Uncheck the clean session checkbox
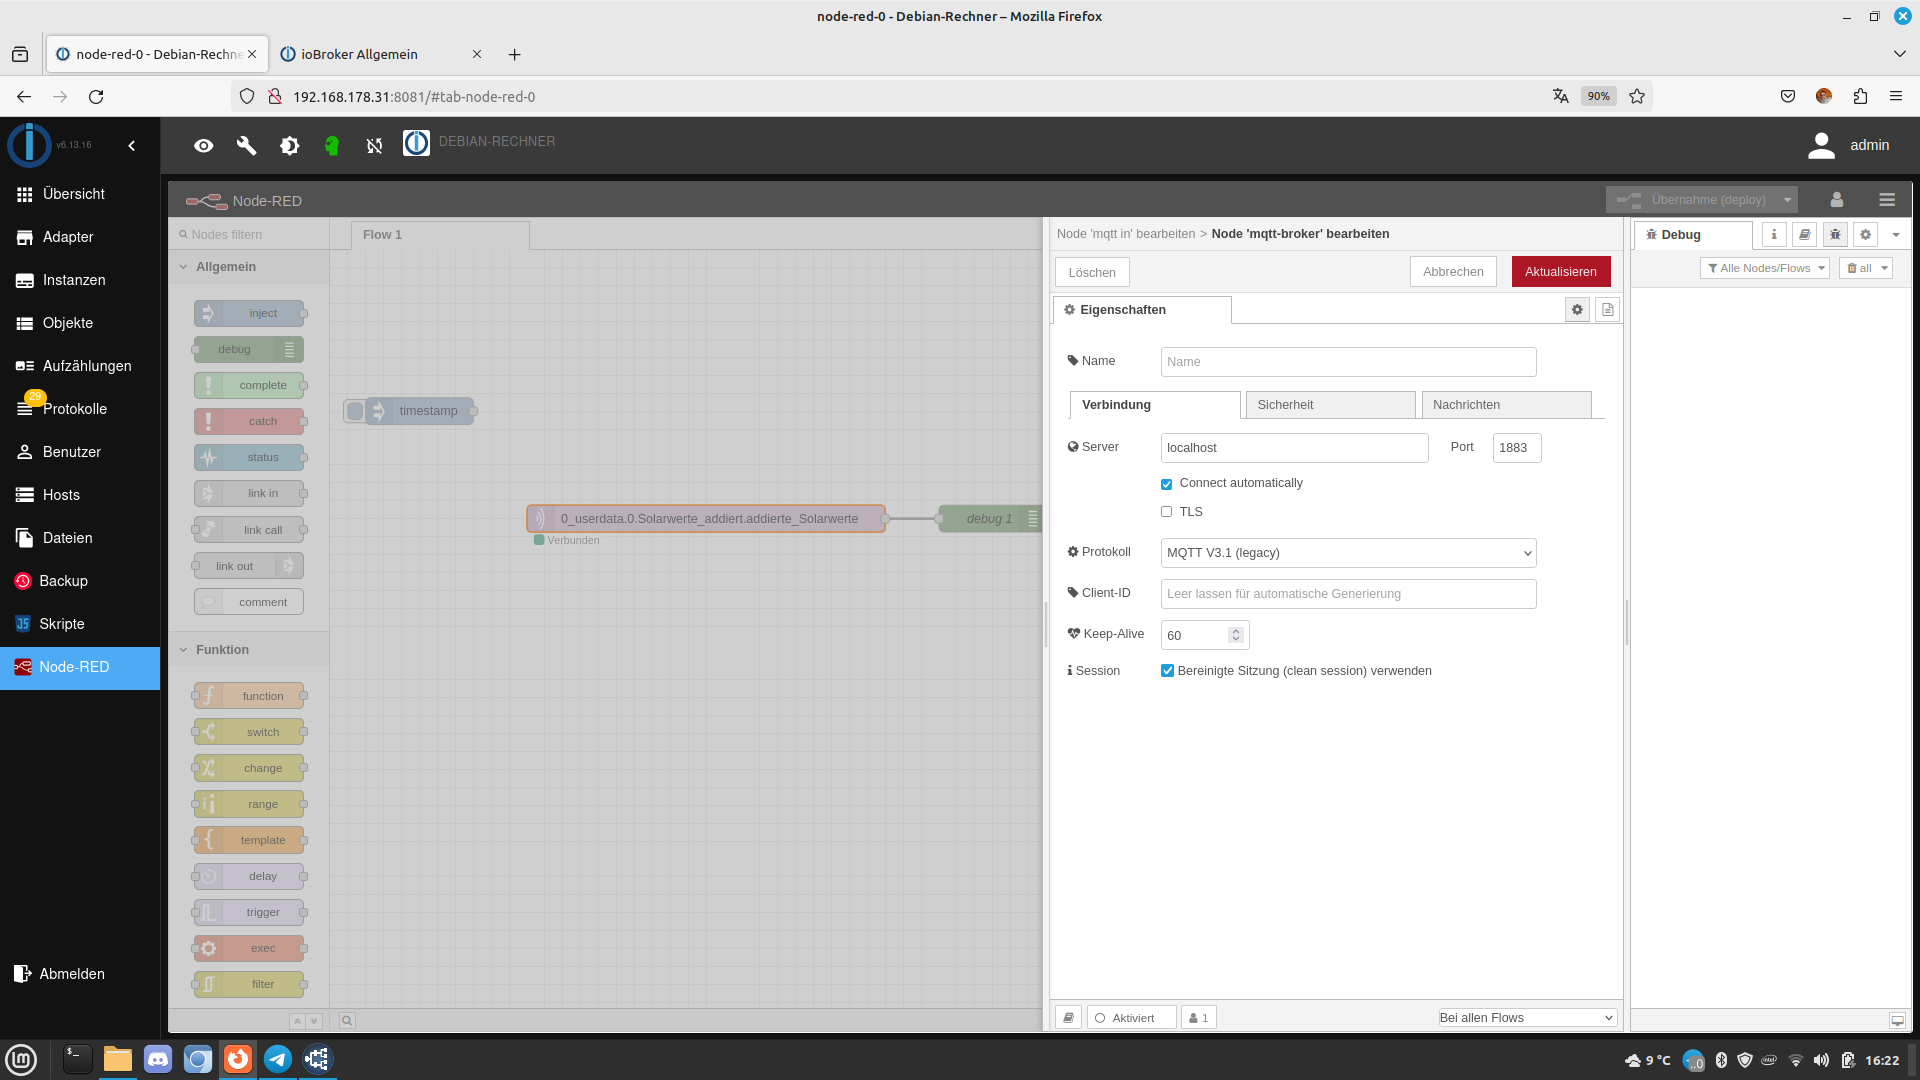The height and width of the screenshot is (1080, 1920). click(1167, 671)
